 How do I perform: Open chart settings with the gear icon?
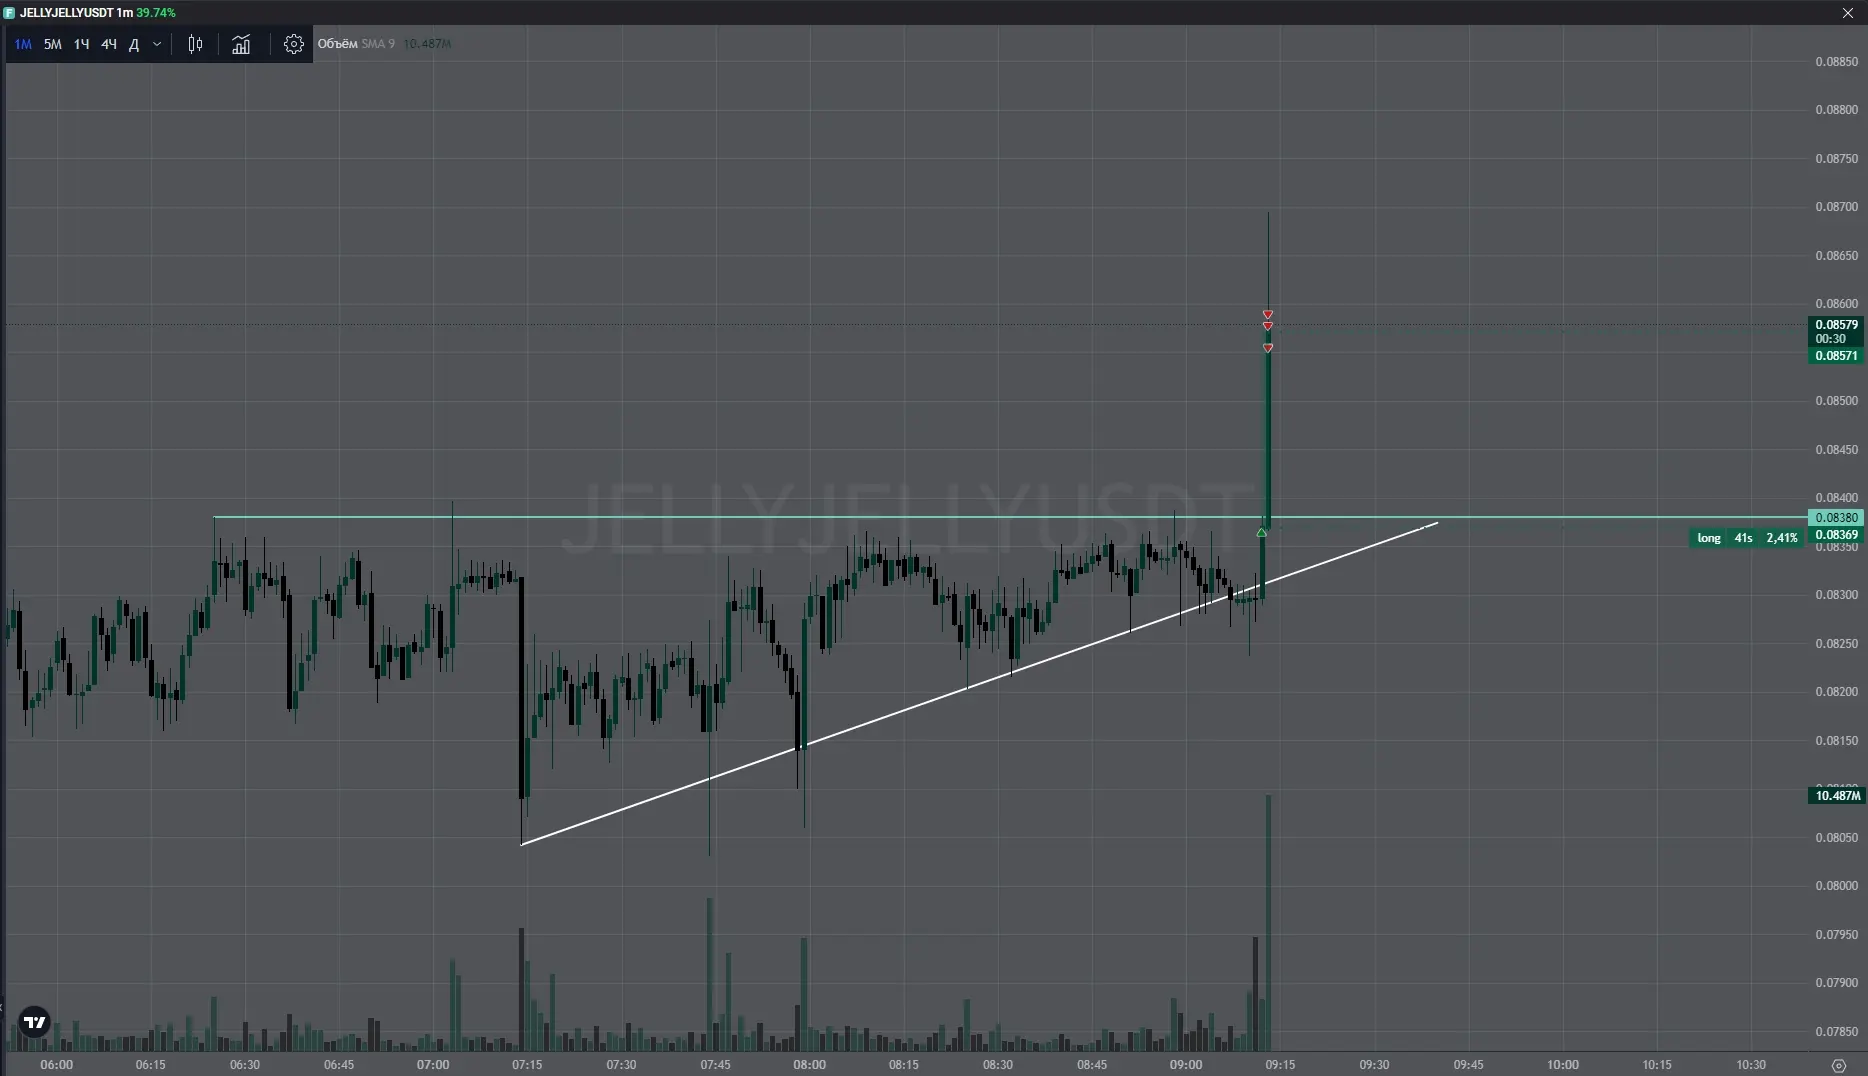click(x=293, y=44)
